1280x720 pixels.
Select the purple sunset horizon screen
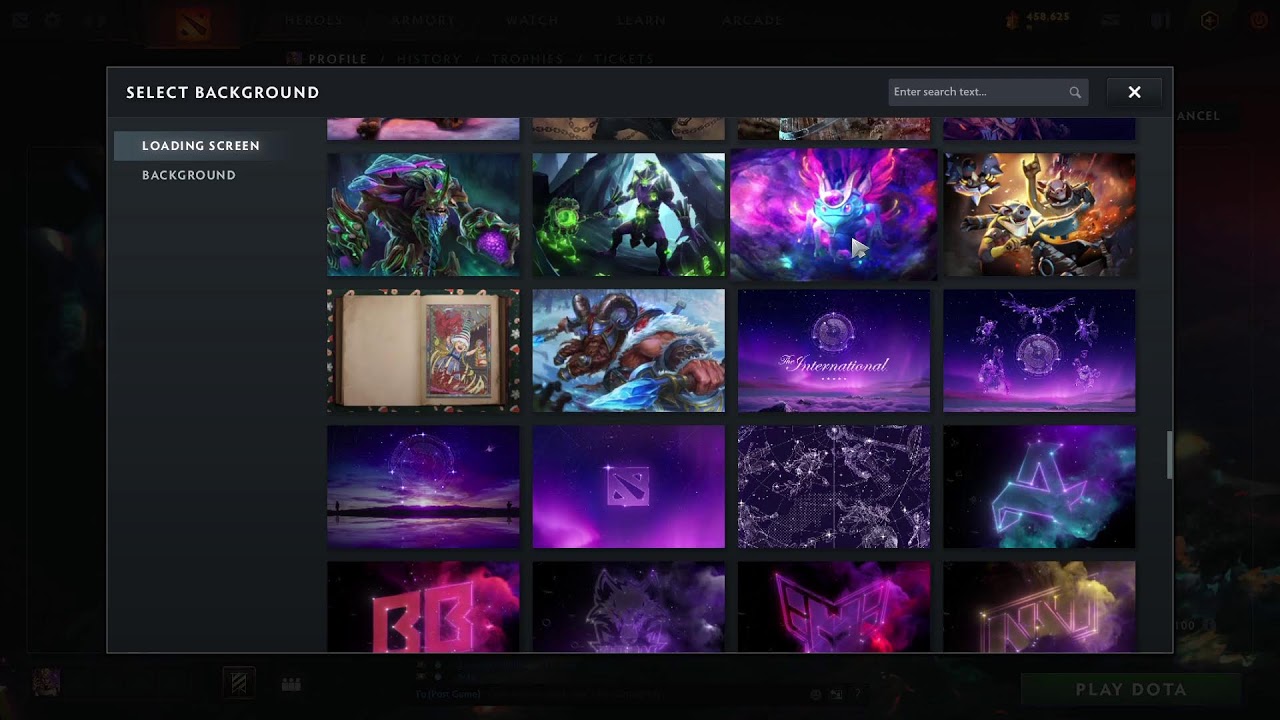pyautogui.click(x=423, y=487)
